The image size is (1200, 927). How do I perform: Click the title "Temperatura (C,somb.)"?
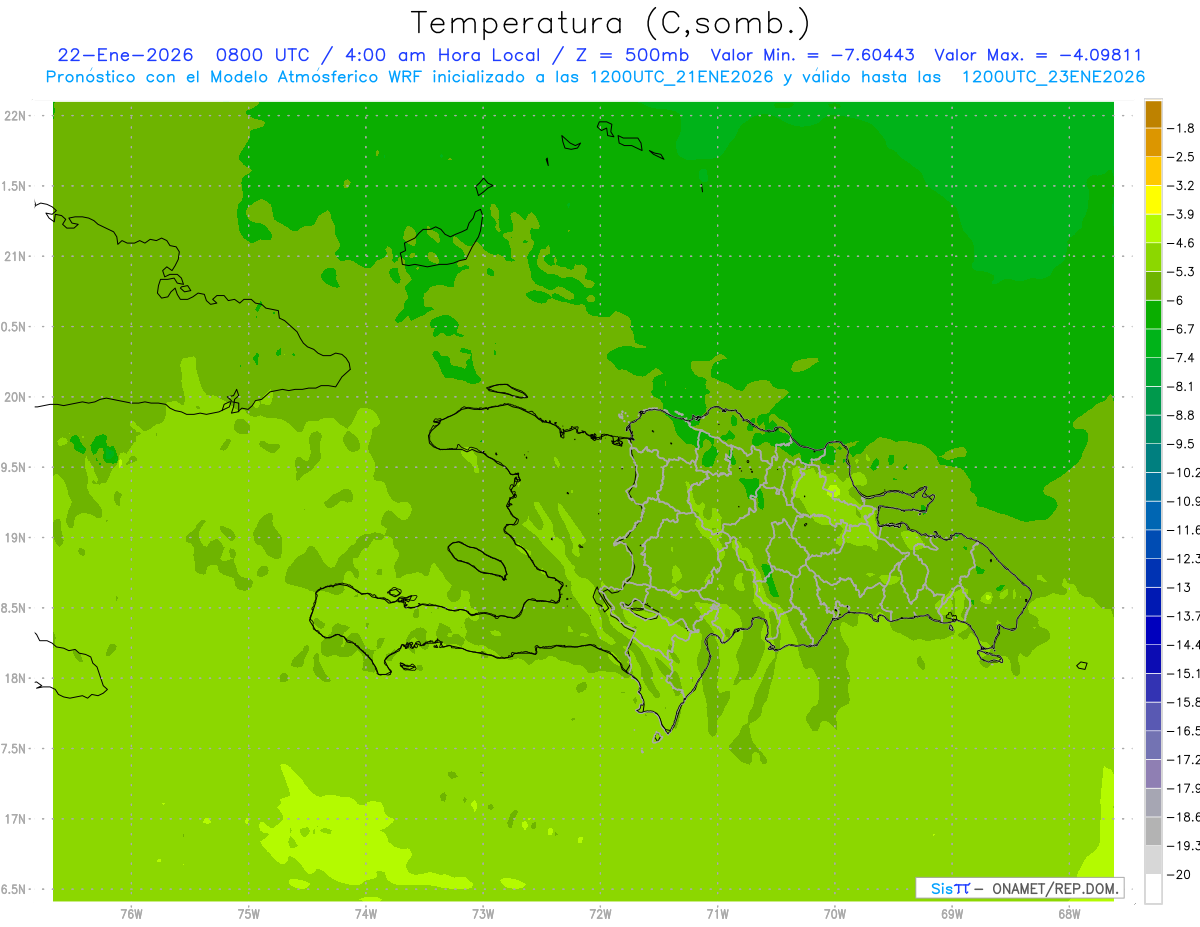pos(610,23)
